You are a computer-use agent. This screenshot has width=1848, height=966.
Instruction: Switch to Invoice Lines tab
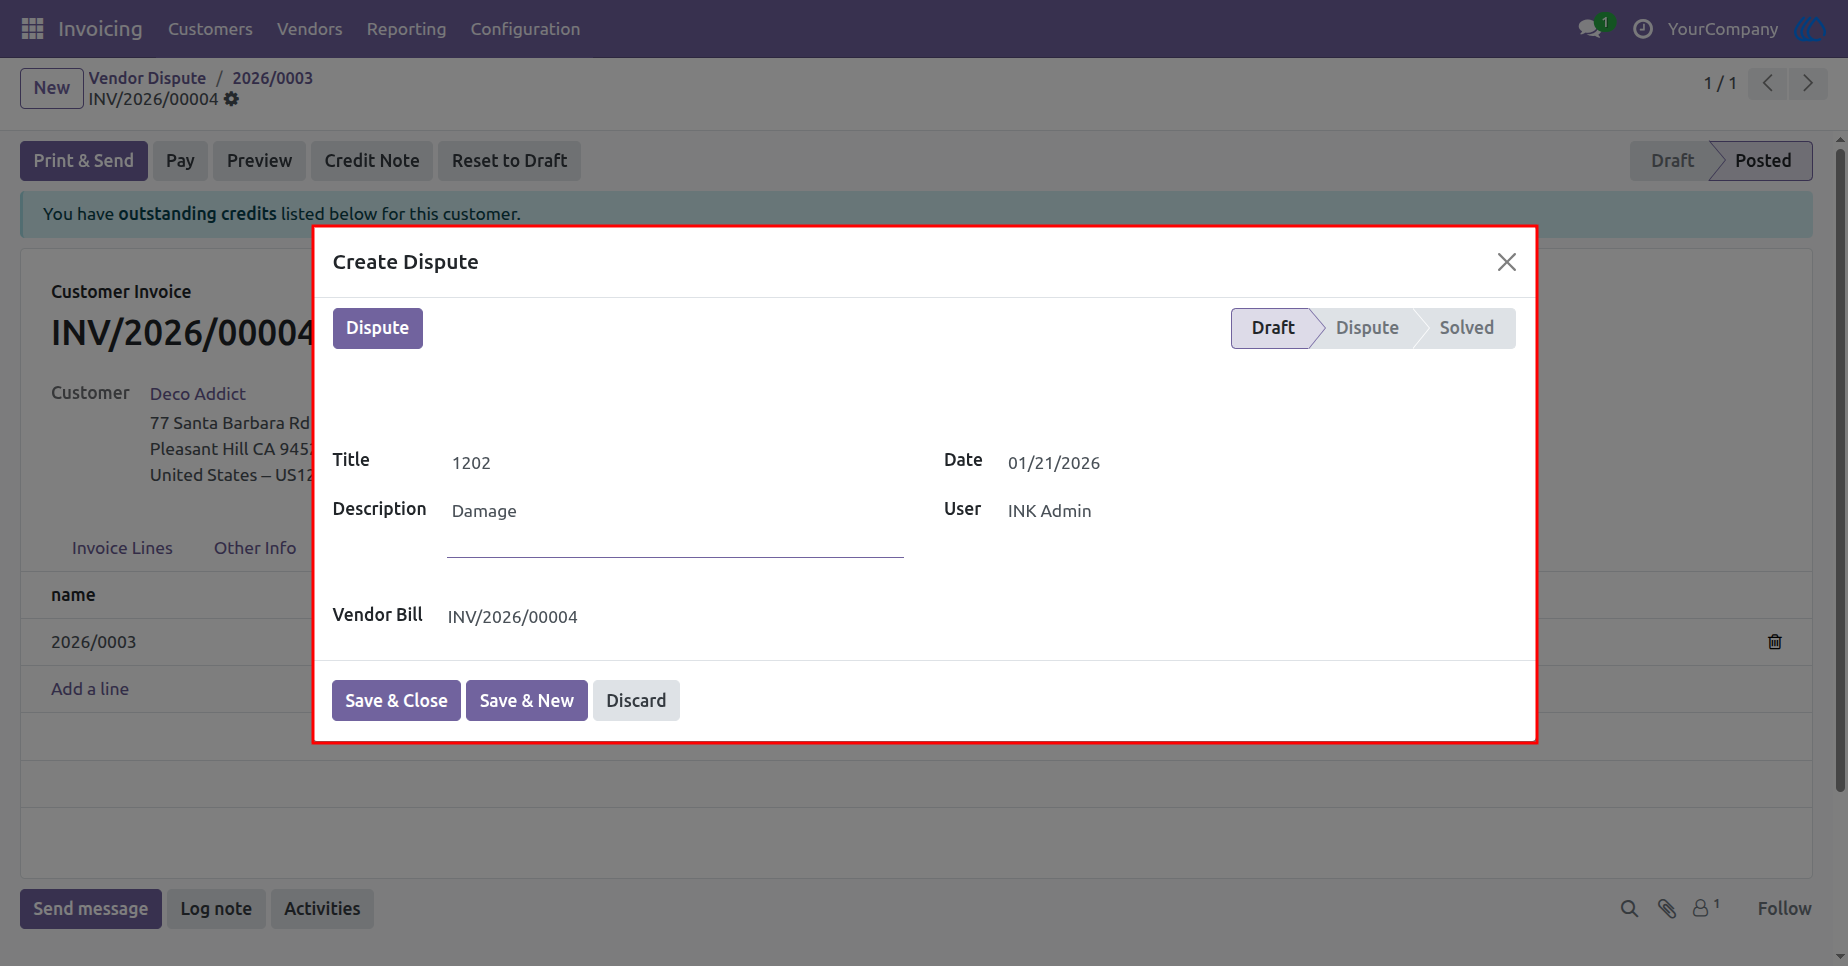pyautogui.click(x=122, y=548)
